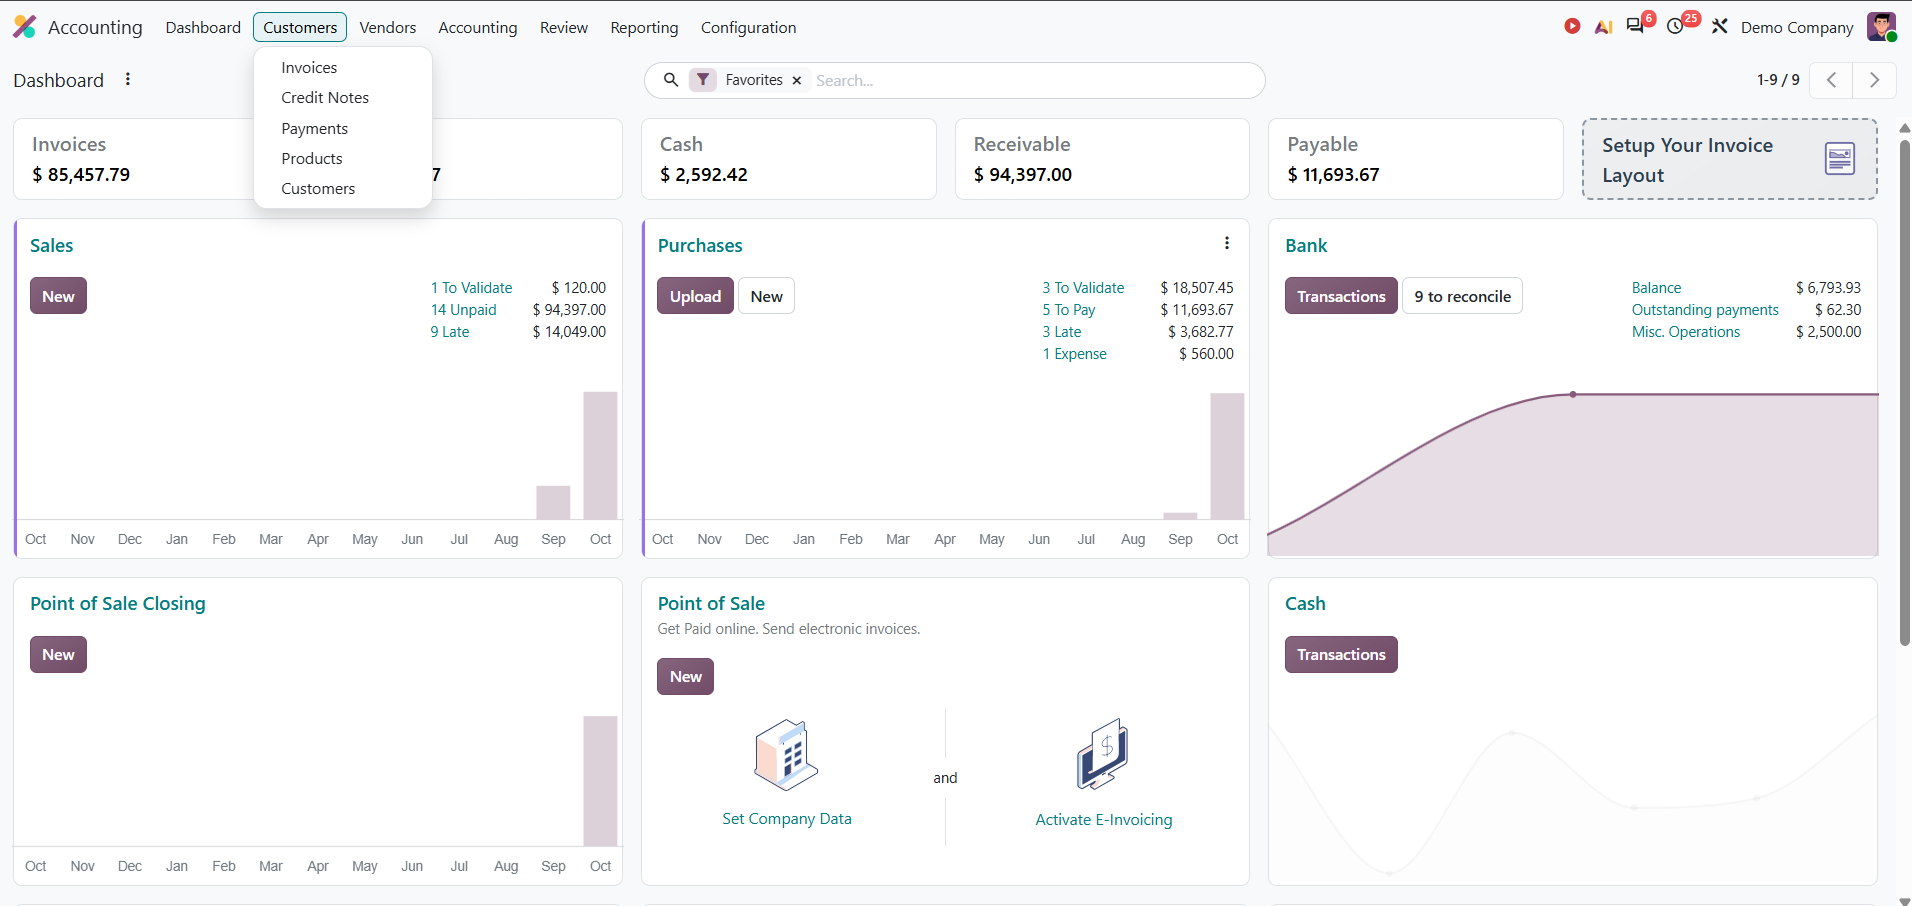Open the AI assistant icon

(x=1603, y=27)
